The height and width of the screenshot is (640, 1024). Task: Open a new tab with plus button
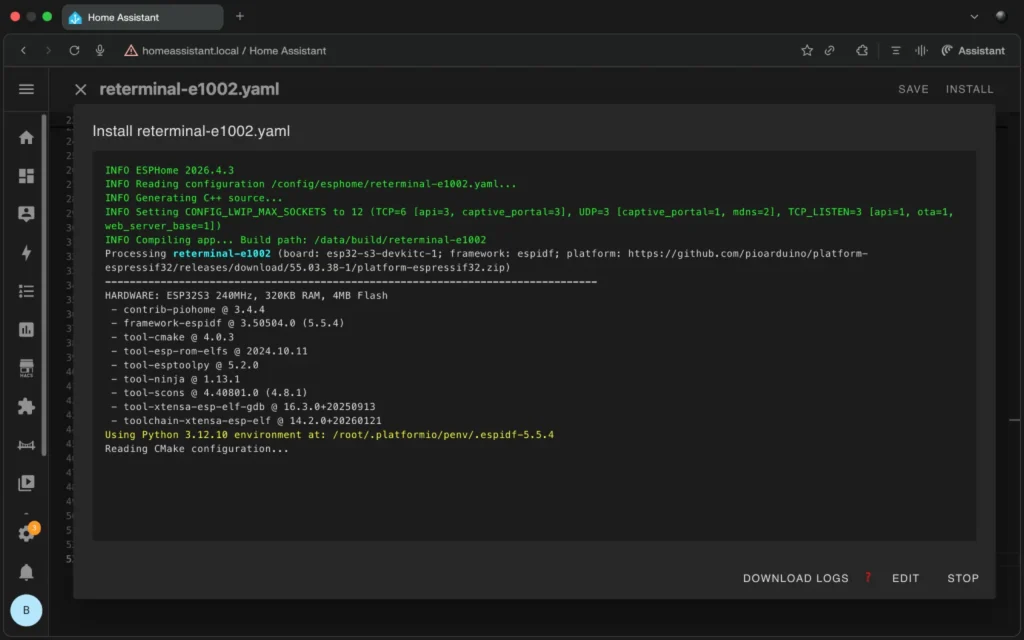pos(240,16)
